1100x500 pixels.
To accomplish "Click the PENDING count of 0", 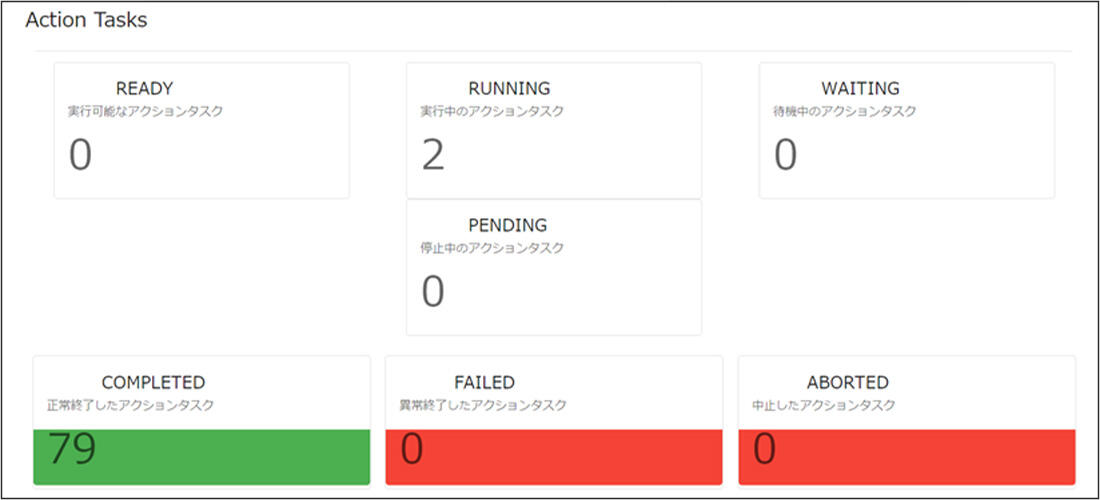I will click(433, 292).
